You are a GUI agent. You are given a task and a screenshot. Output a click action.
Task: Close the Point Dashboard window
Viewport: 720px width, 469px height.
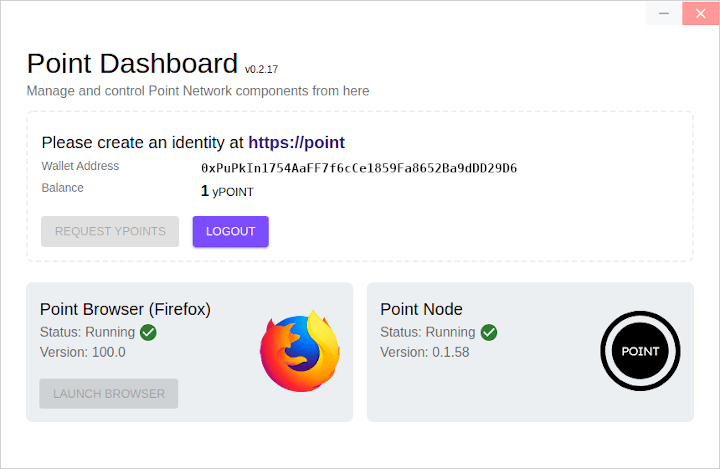tap(700, 13)
